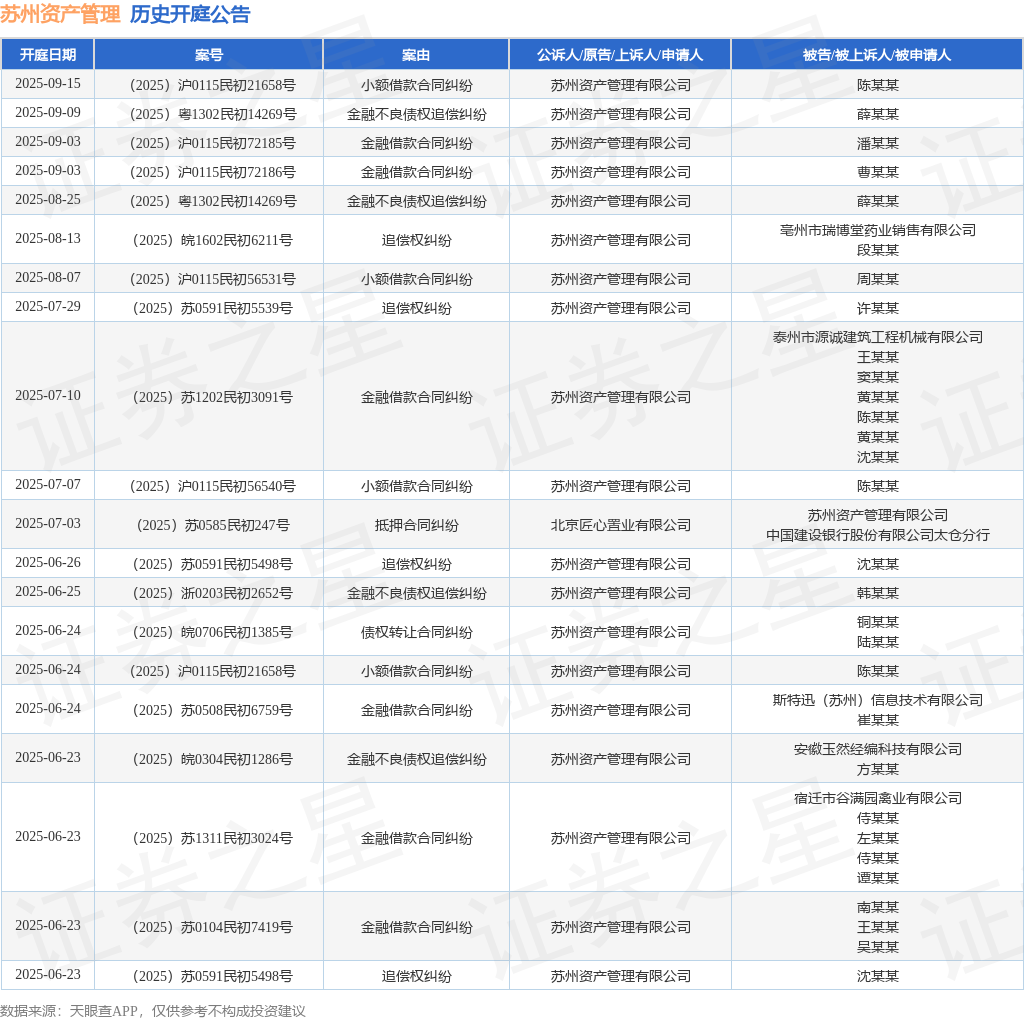This screenshot has height=1020, width=1024.
Task: Select date cell 2025-06-25
Action: pos(48,591)
